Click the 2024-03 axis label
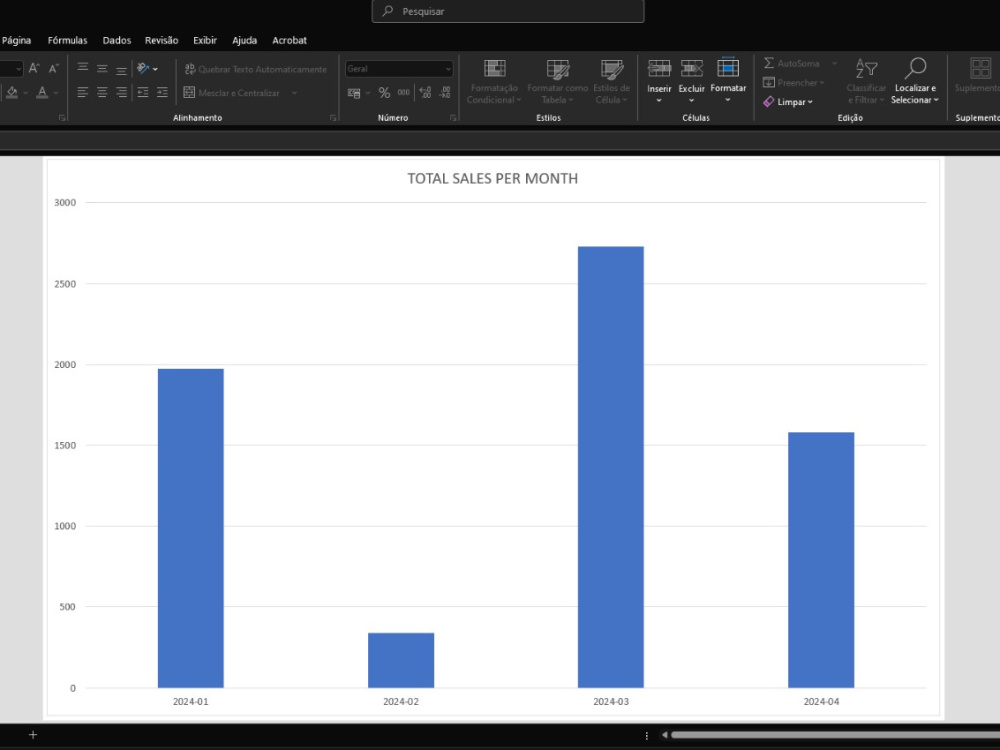 pyautogui.click(x=611, y=702)
